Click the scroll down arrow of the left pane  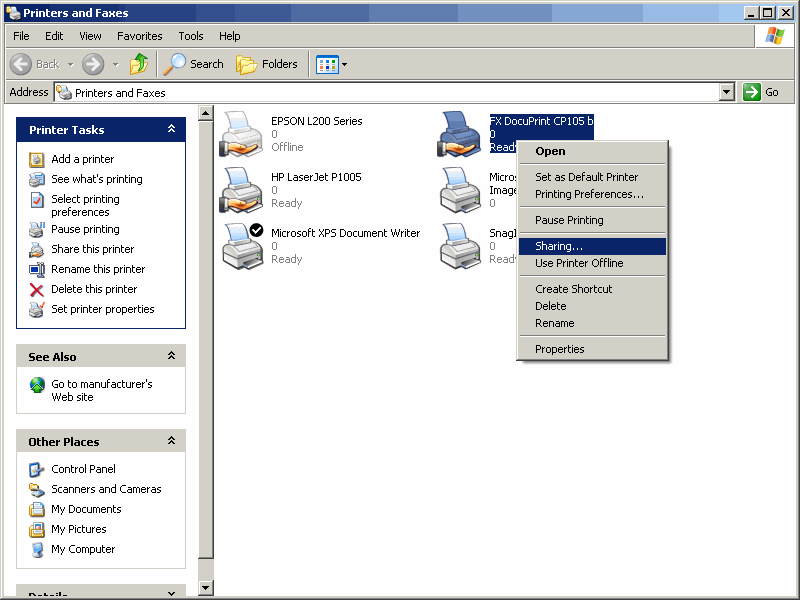coord(206,588)
